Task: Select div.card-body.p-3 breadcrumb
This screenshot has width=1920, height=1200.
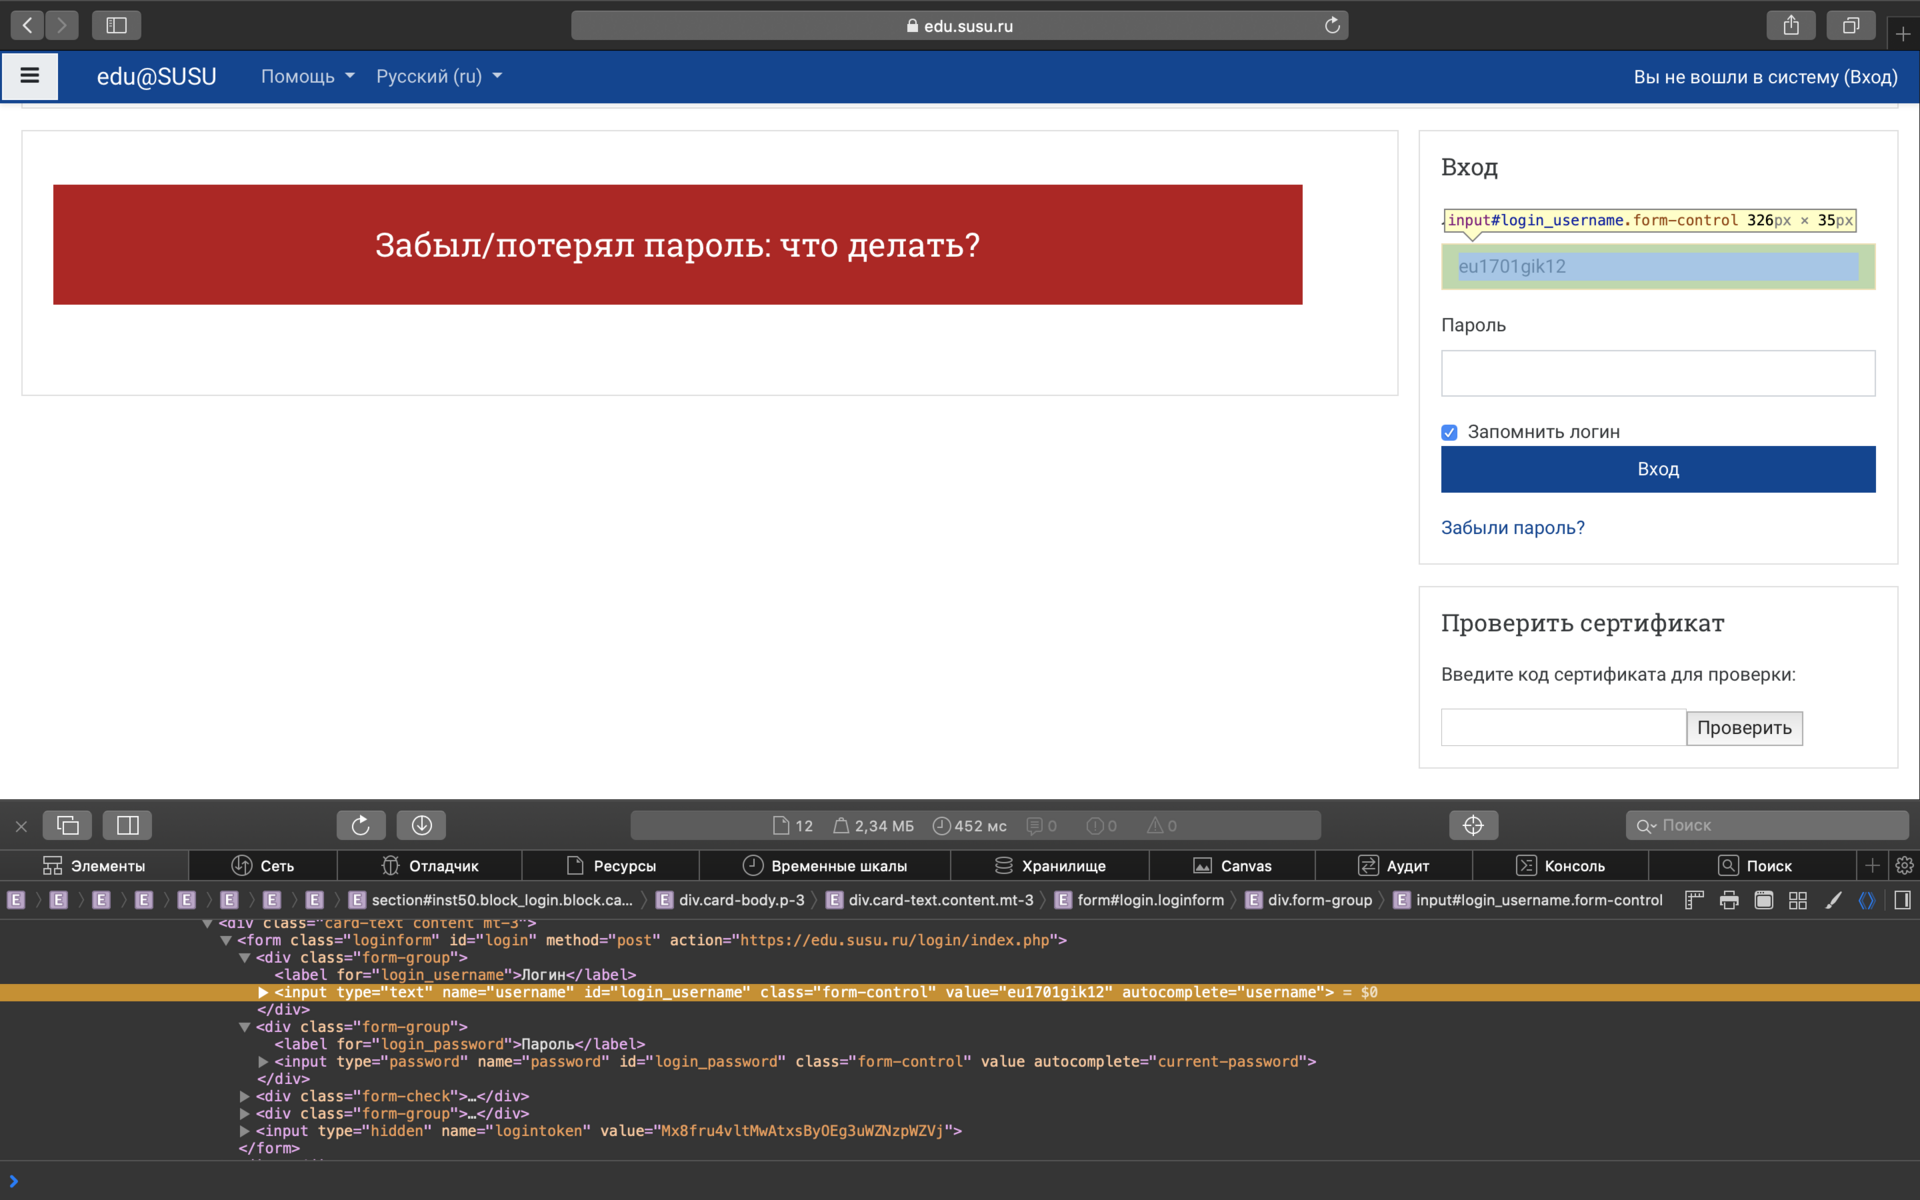Action: (730, 900)
